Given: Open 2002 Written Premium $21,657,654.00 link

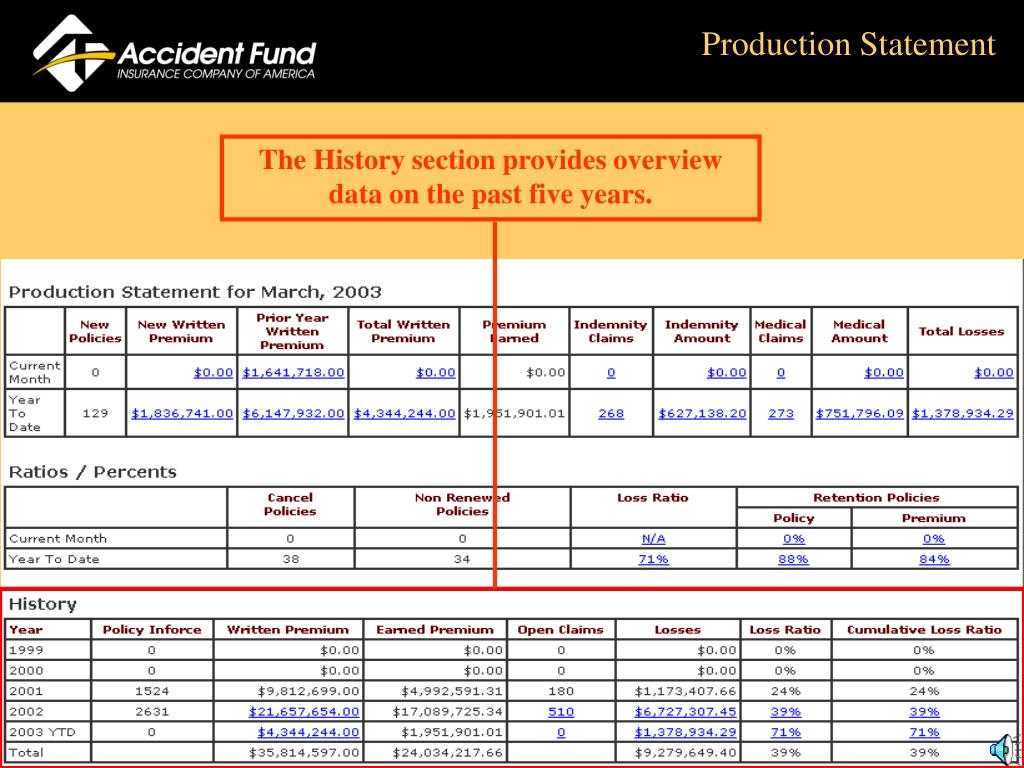Looking at the screenshot, I should coord(304,712).
